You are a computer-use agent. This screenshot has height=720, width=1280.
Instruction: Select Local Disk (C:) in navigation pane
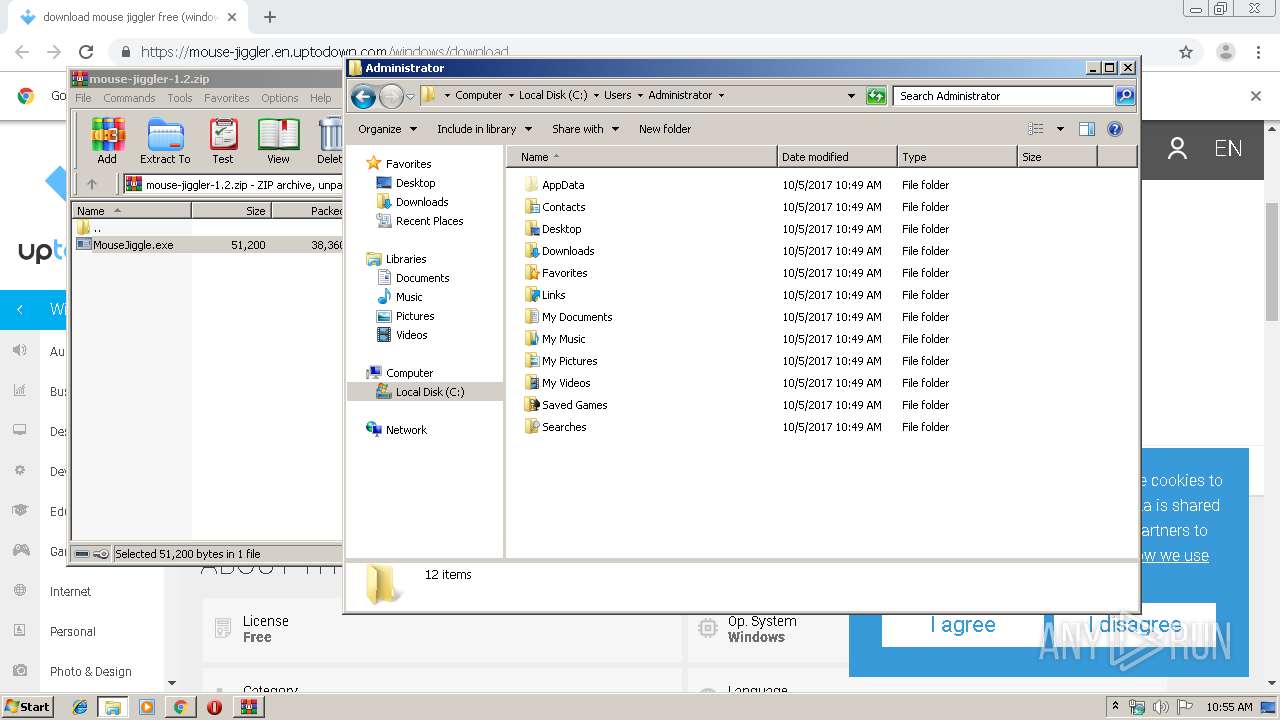(429, 392)
